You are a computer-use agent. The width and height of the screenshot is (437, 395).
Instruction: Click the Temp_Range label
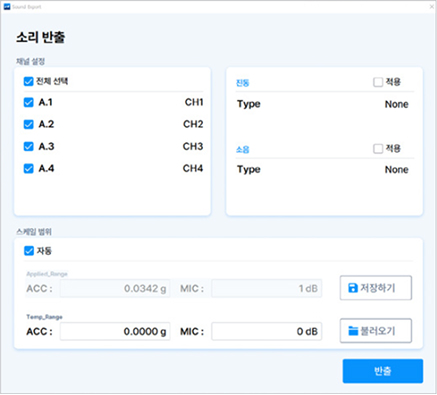44,317
